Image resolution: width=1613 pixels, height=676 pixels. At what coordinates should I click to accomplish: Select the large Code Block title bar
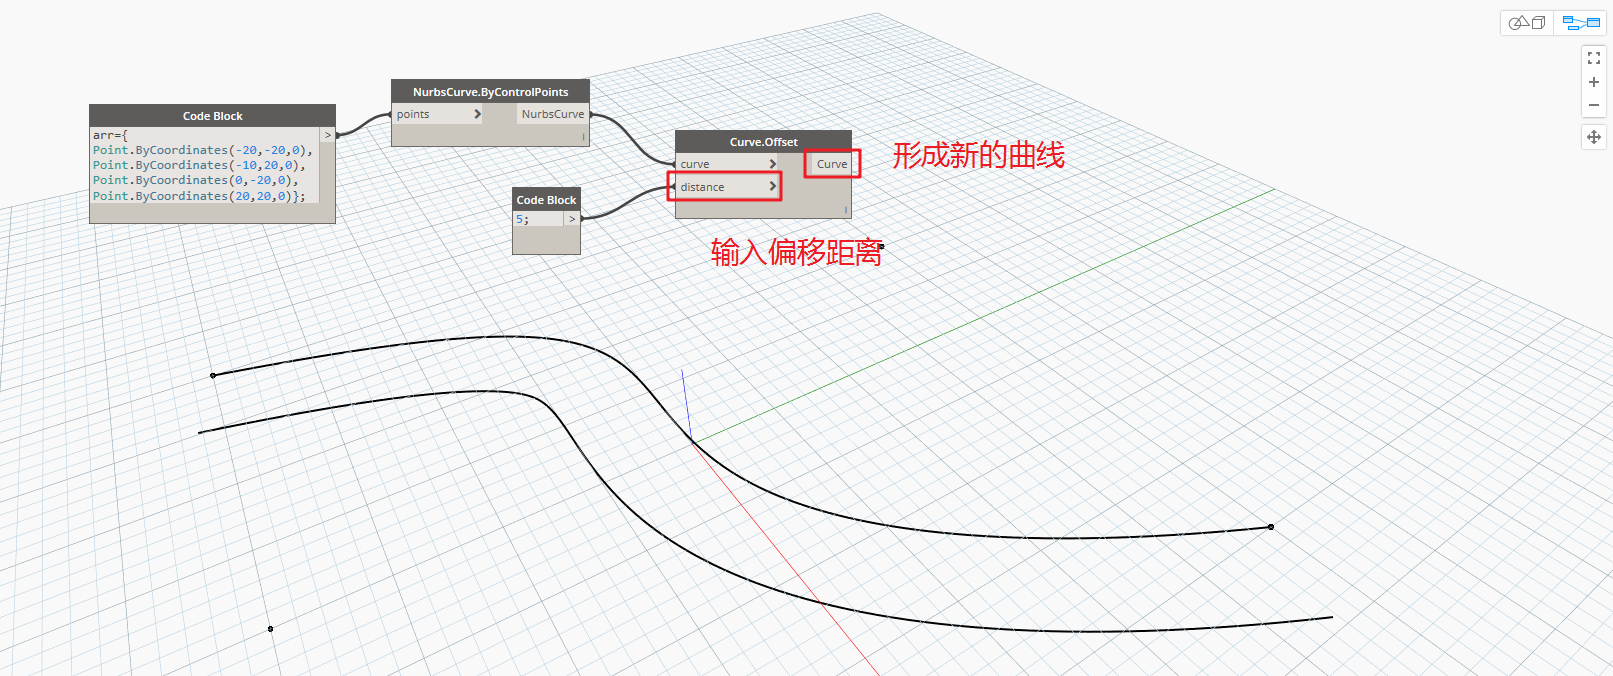tap(212, 116)
